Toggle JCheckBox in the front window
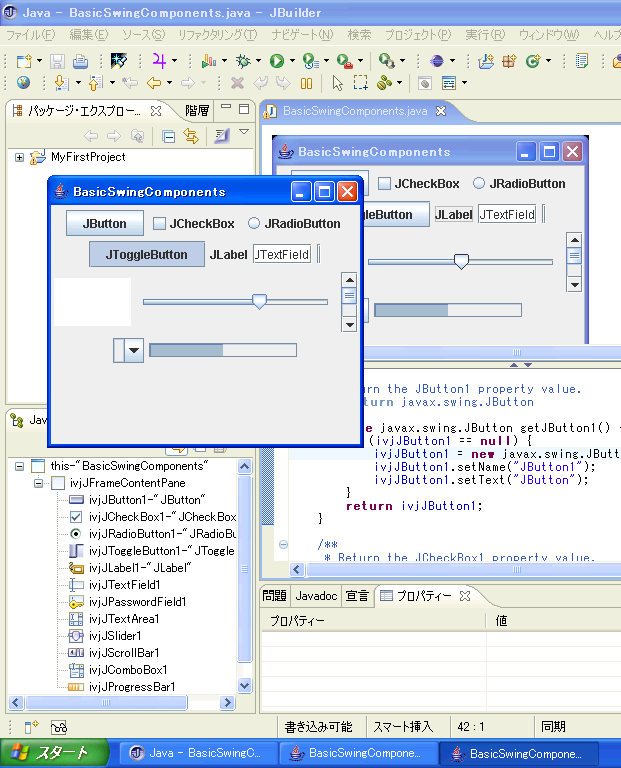Image resolution: width=621 pixels, height=768 pixels. point(159,224)
